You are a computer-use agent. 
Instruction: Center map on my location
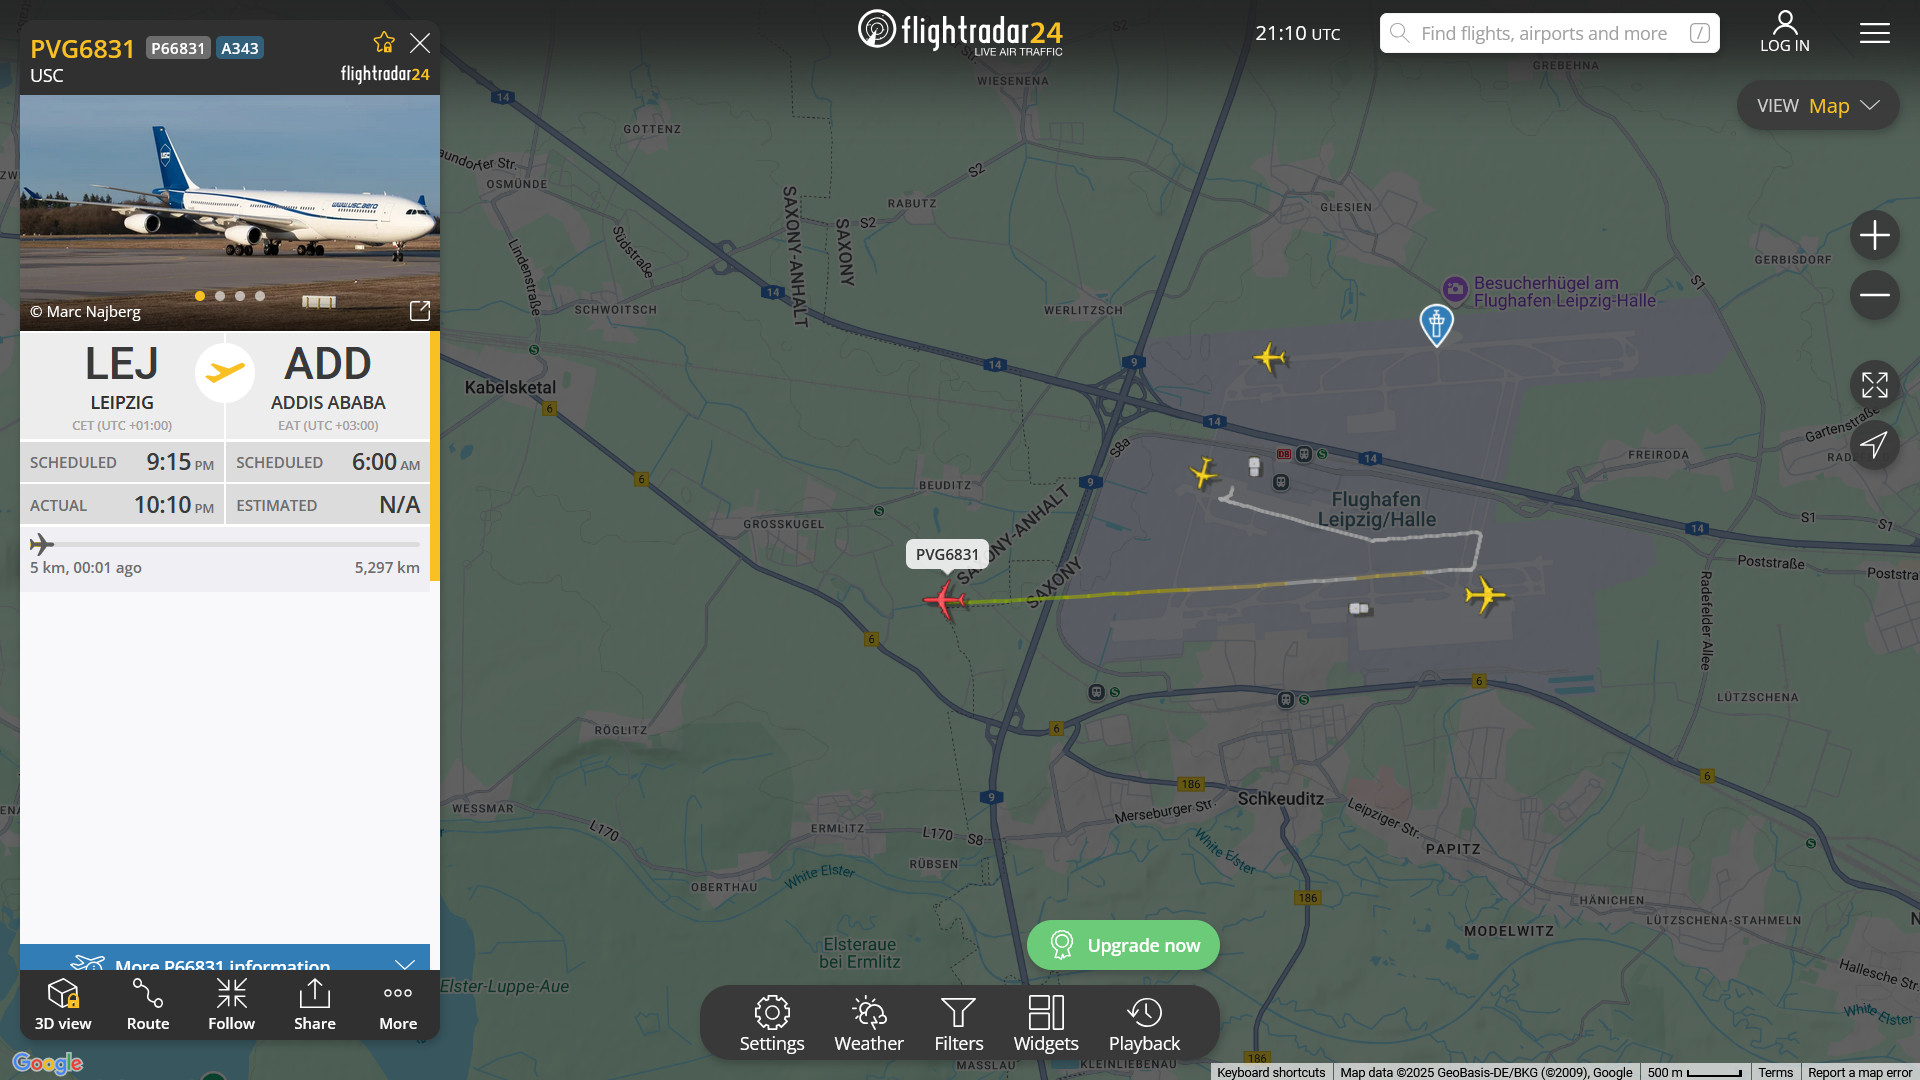click(1874, 445)
